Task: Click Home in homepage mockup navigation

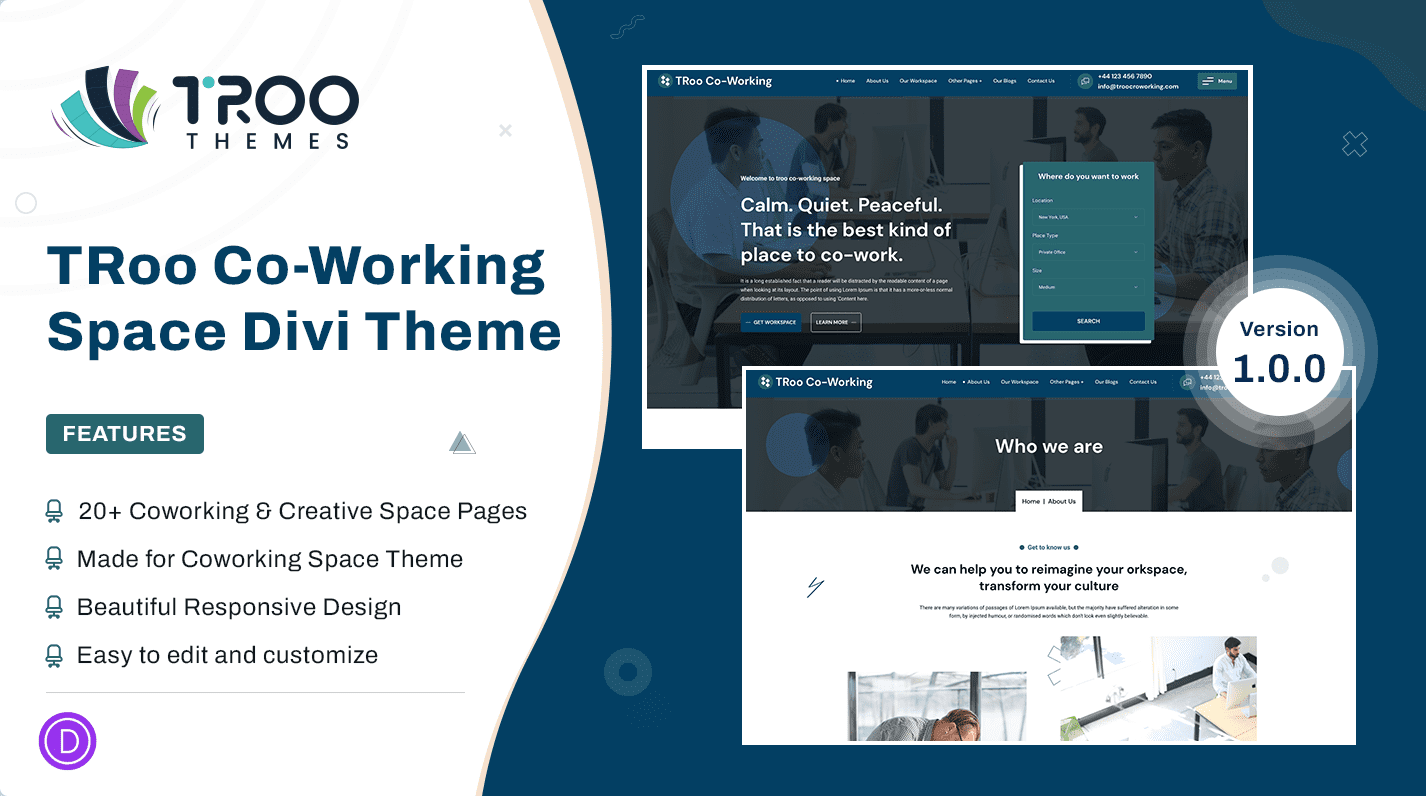Action: (846, 81)
